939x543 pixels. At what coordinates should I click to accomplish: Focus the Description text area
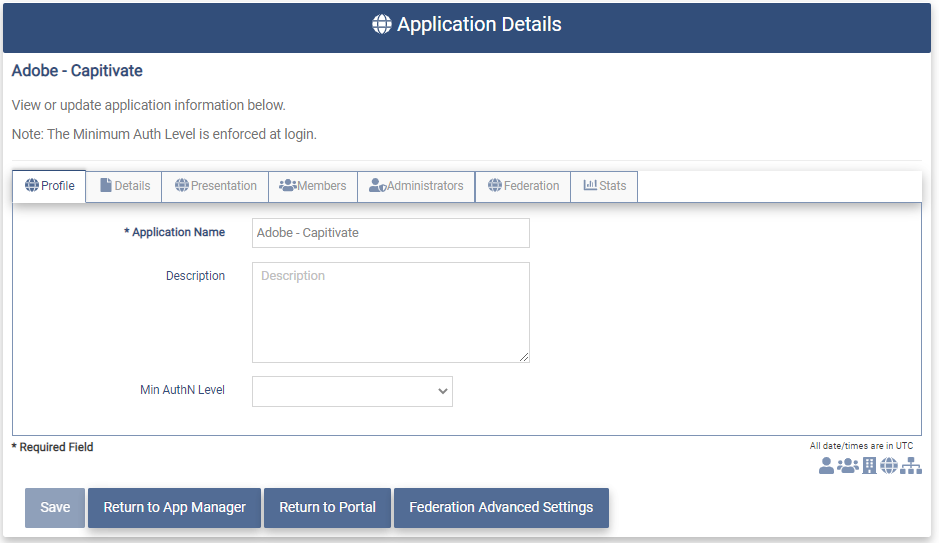pos(390,313)
